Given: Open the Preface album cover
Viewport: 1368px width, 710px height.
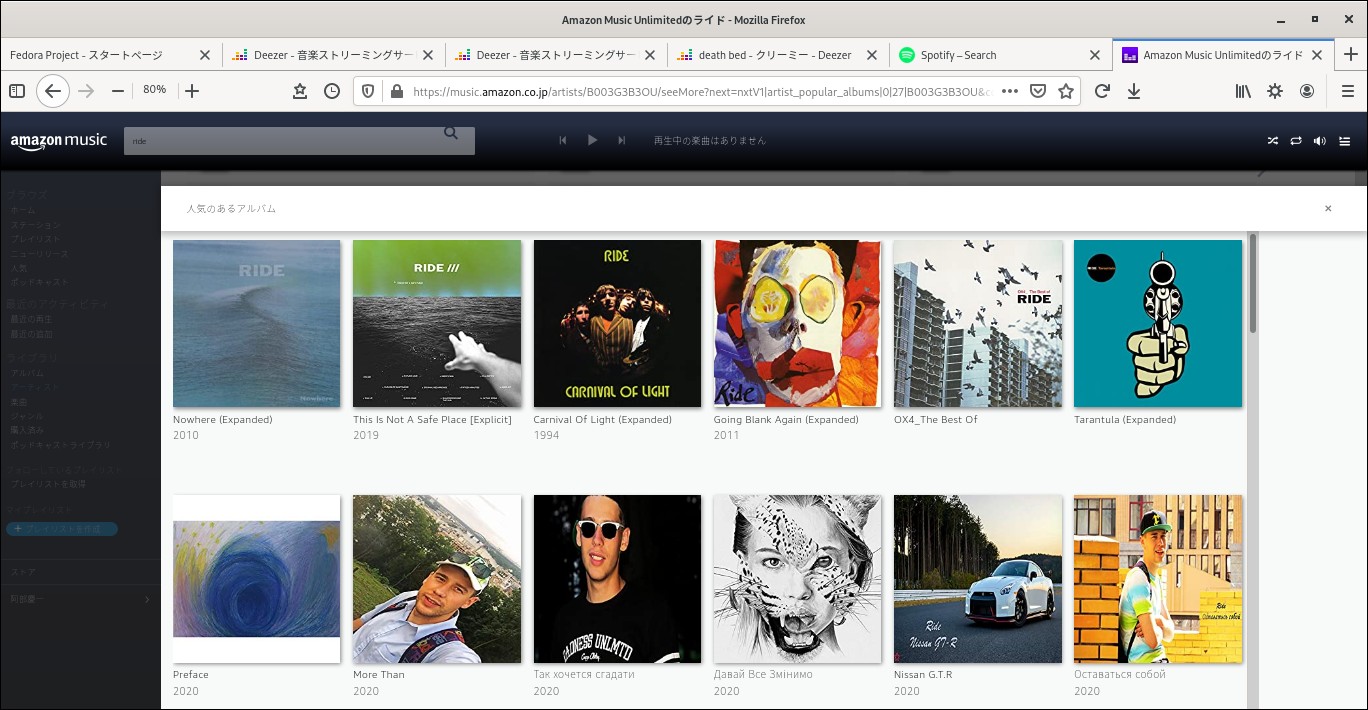Looking at the screenshot, I should 256,579.
